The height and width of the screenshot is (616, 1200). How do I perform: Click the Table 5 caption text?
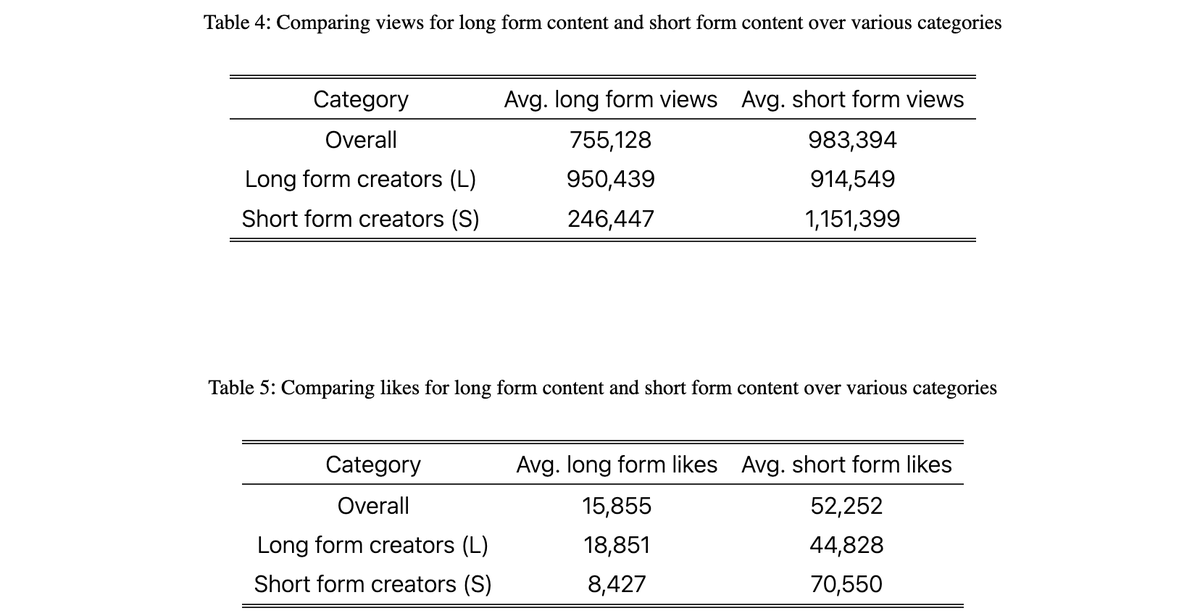(x=602, y=387)
